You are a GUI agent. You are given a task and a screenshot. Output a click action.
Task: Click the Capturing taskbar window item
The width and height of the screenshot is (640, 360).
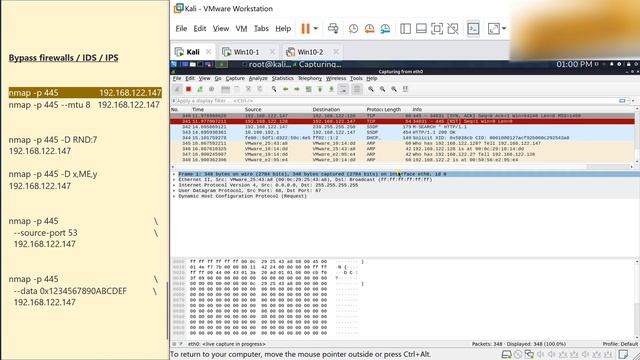tap(317, 64)
